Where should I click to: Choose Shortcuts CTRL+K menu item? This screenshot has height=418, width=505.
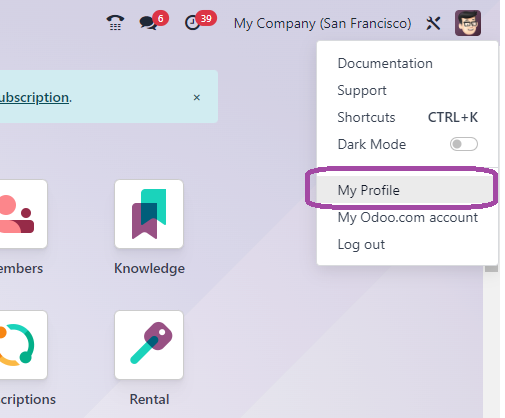tap(407, 117)
